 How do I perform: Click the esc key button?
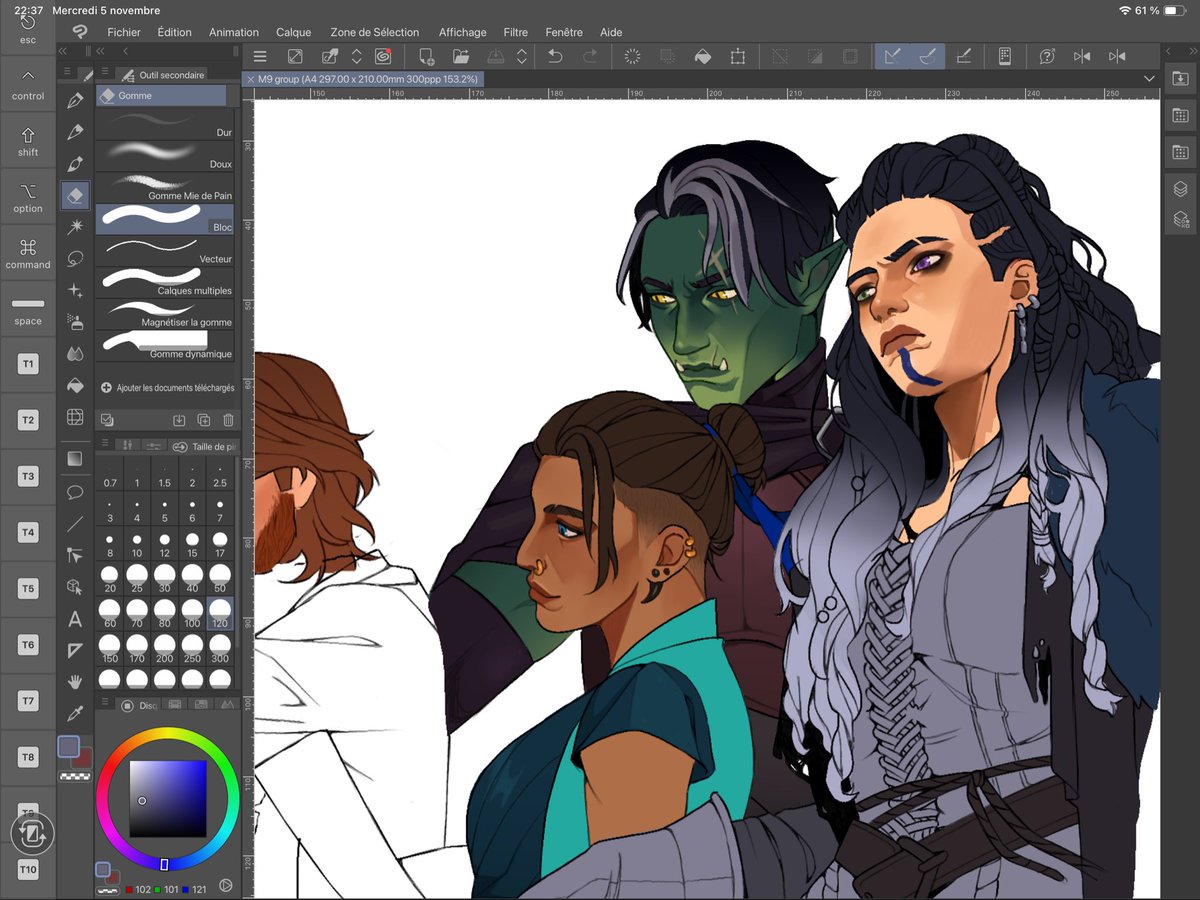coord(28,29)
